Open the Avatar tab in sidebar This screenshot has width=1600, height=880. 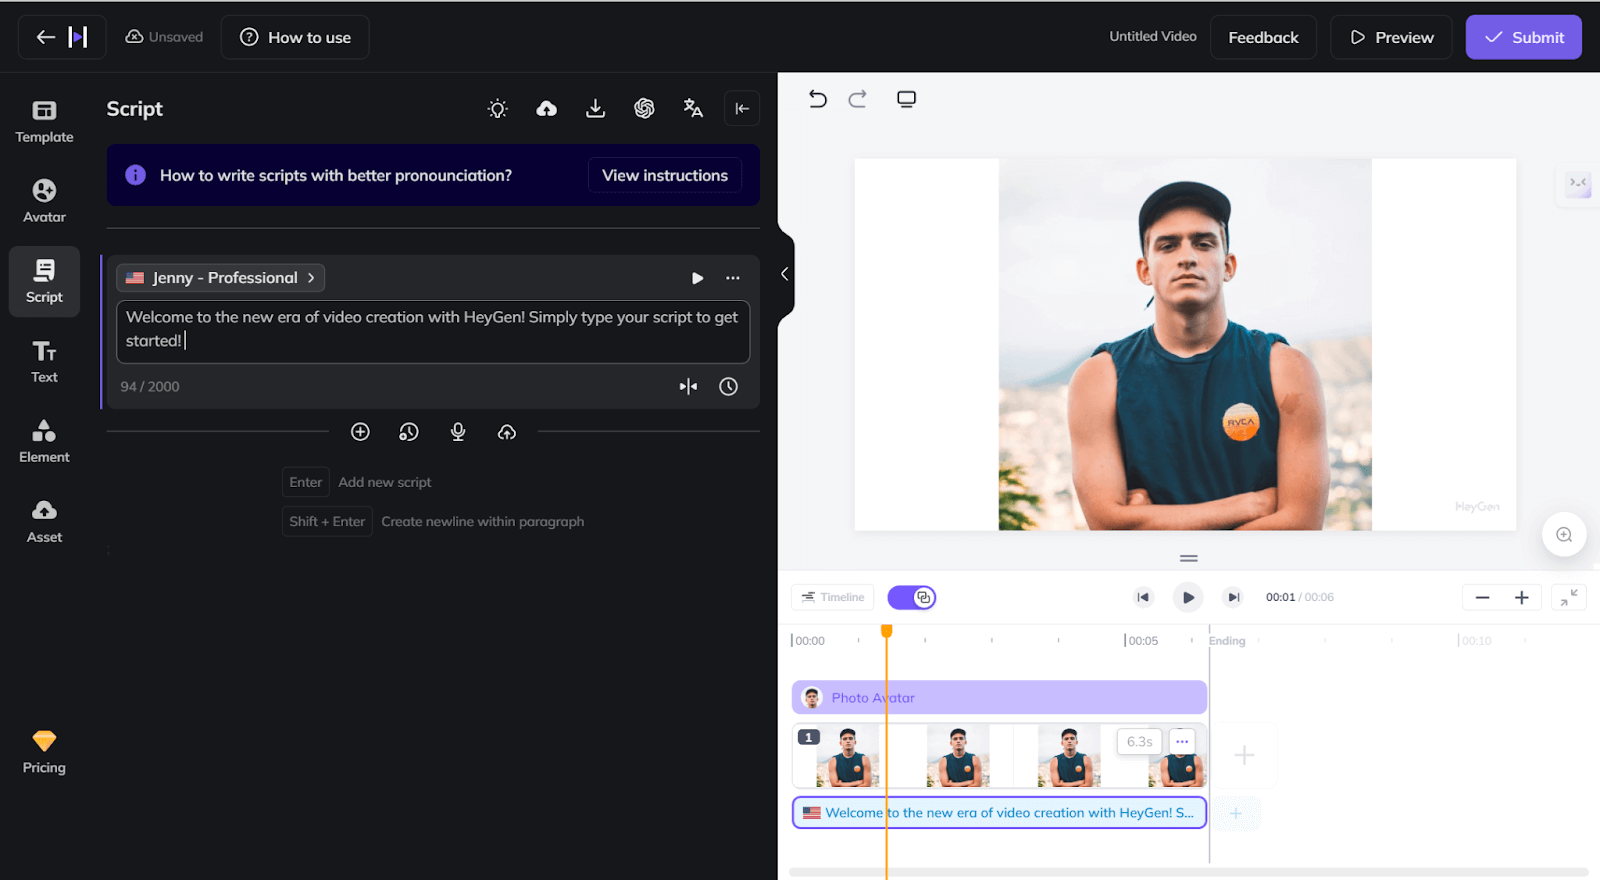44,201
